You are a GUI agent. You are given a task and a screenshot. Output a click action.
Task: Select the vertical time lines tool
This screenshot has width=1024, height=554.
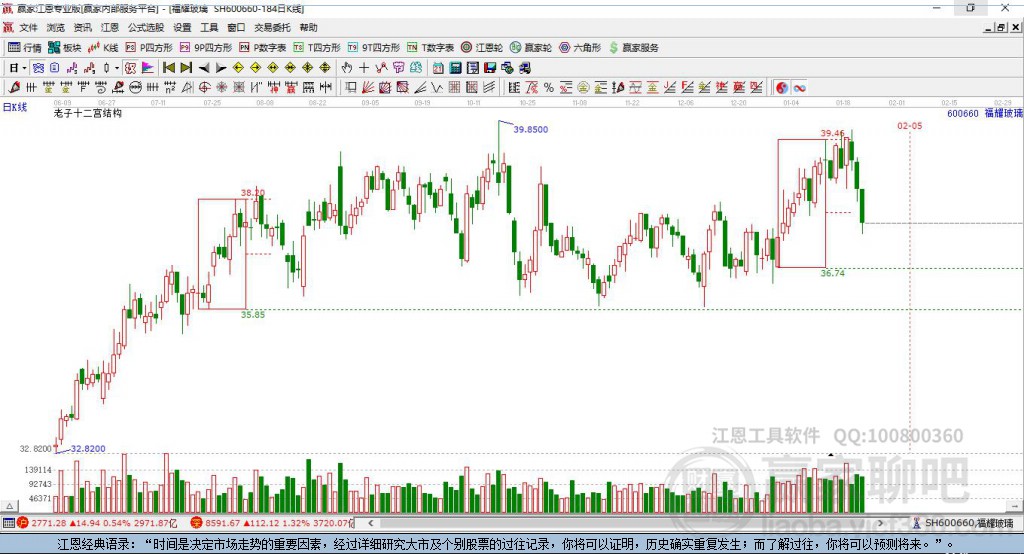click(31, 88)
